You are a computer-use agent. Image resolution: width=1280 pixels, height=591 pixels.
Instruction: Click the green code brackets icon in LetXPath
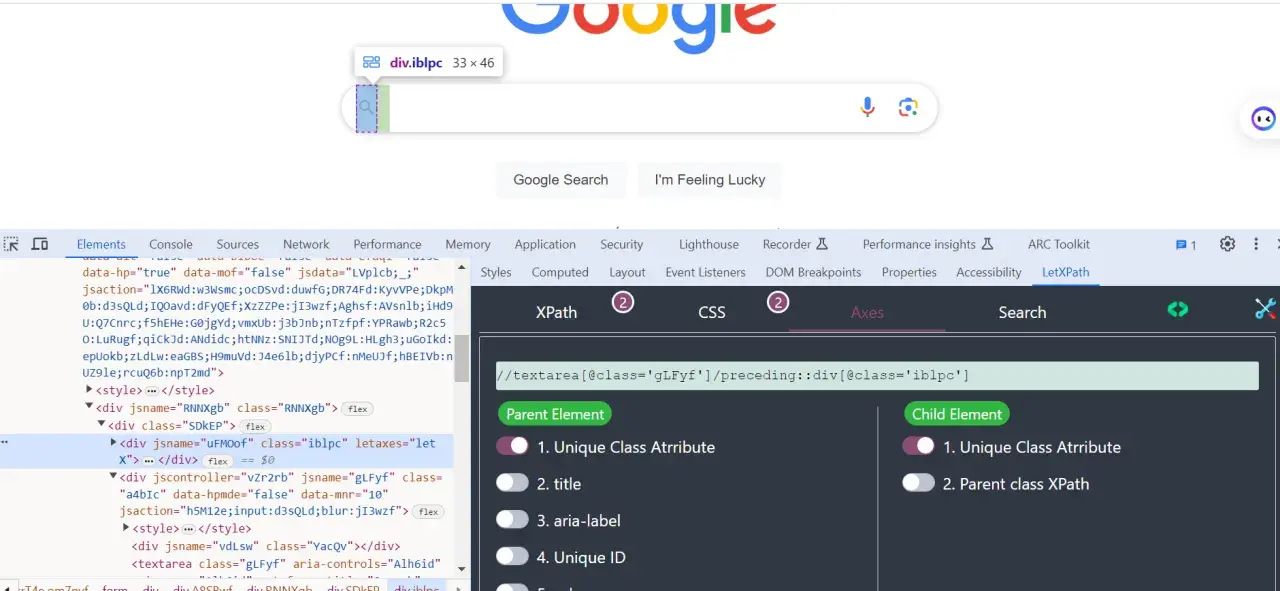click(x=1178, y=310)
